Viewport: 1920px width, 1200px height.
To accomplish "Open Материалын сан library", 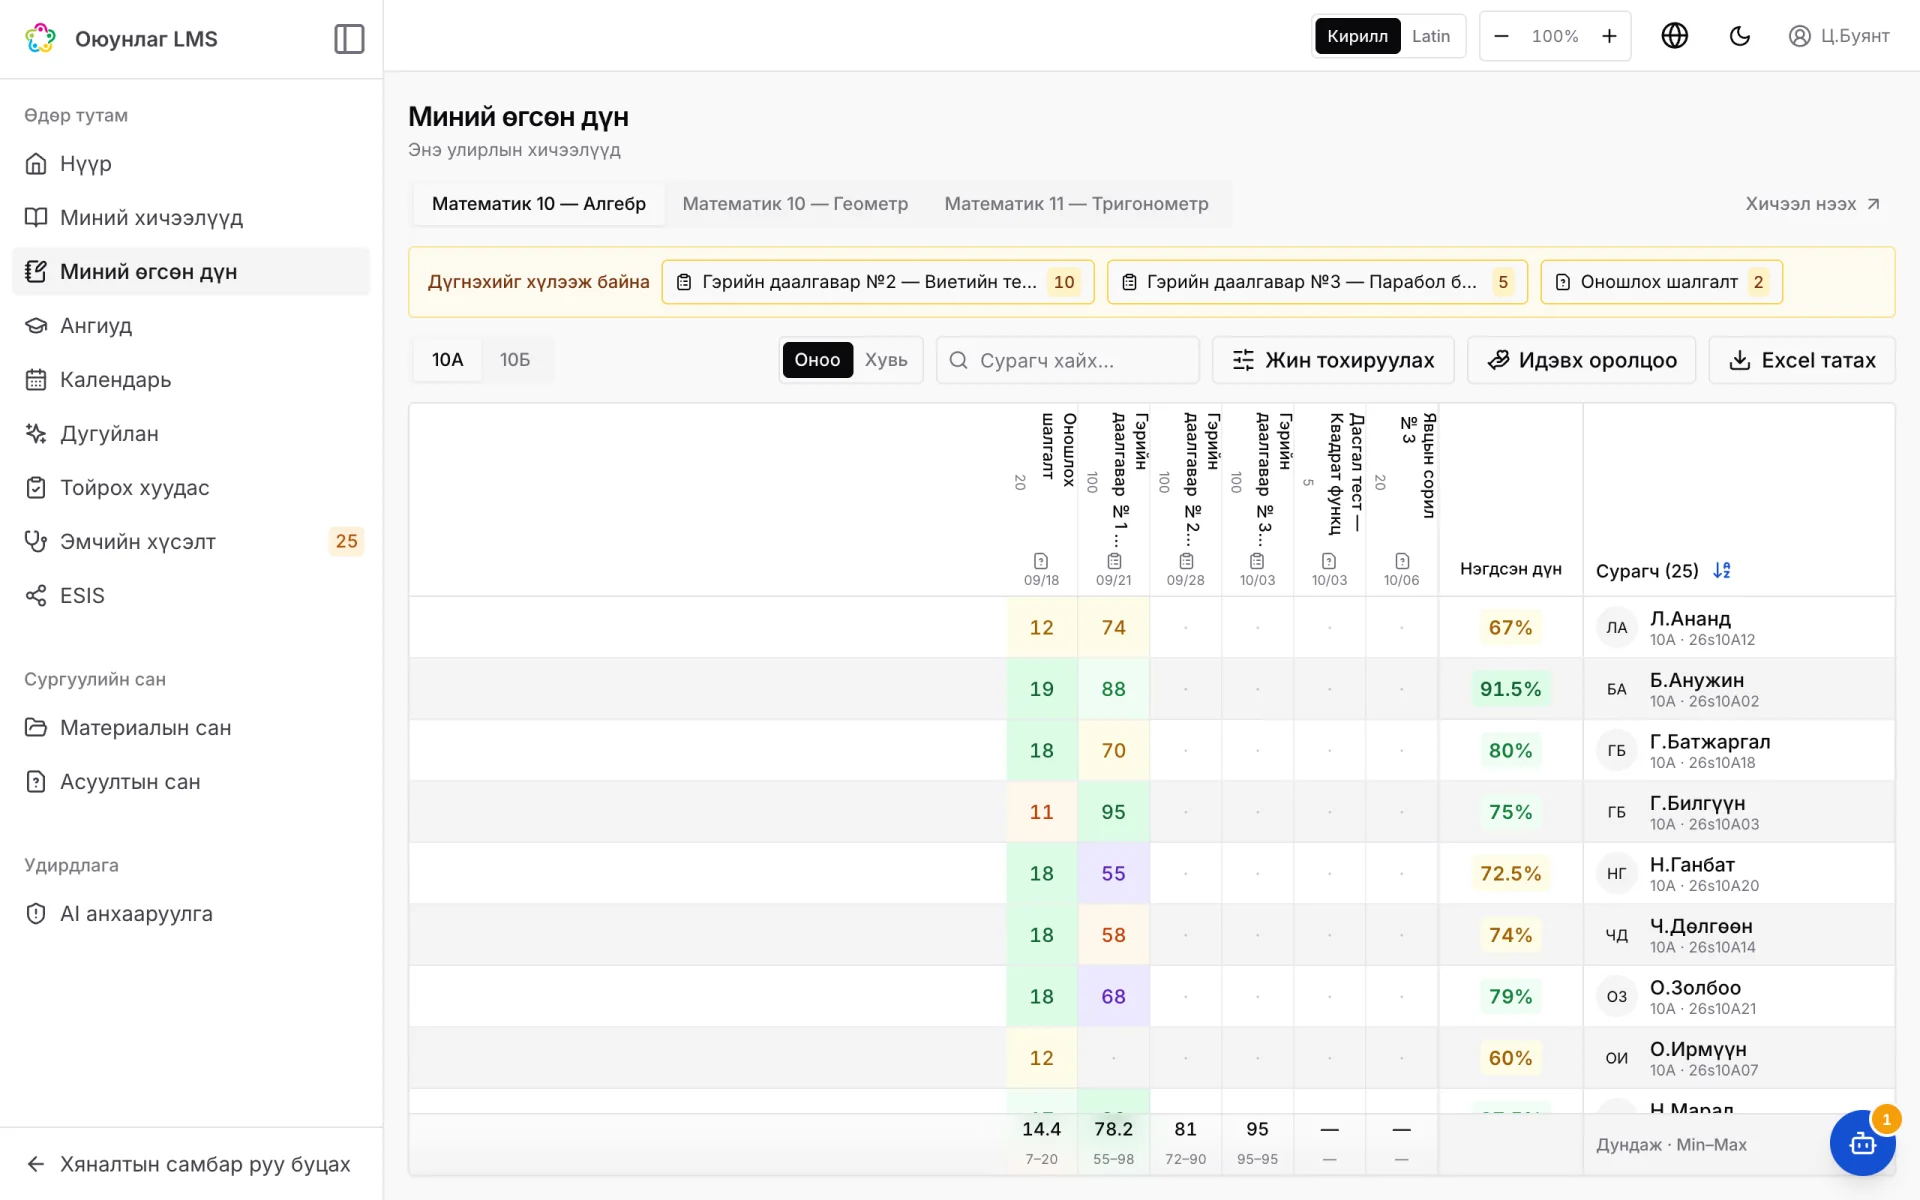I will pos(191,728).
